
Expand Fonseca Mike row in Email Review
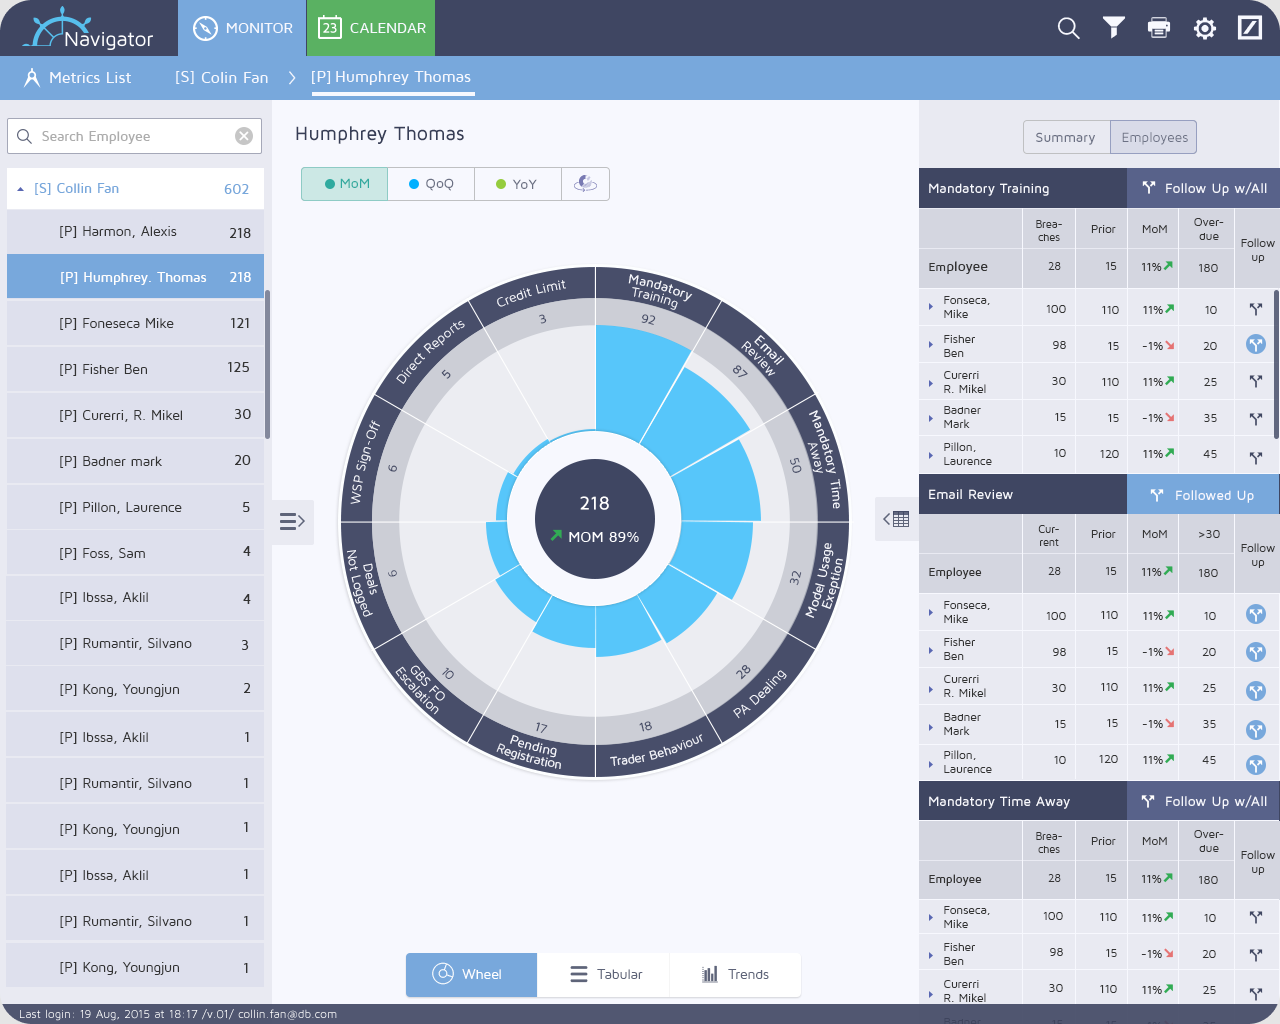coord(931,614)
